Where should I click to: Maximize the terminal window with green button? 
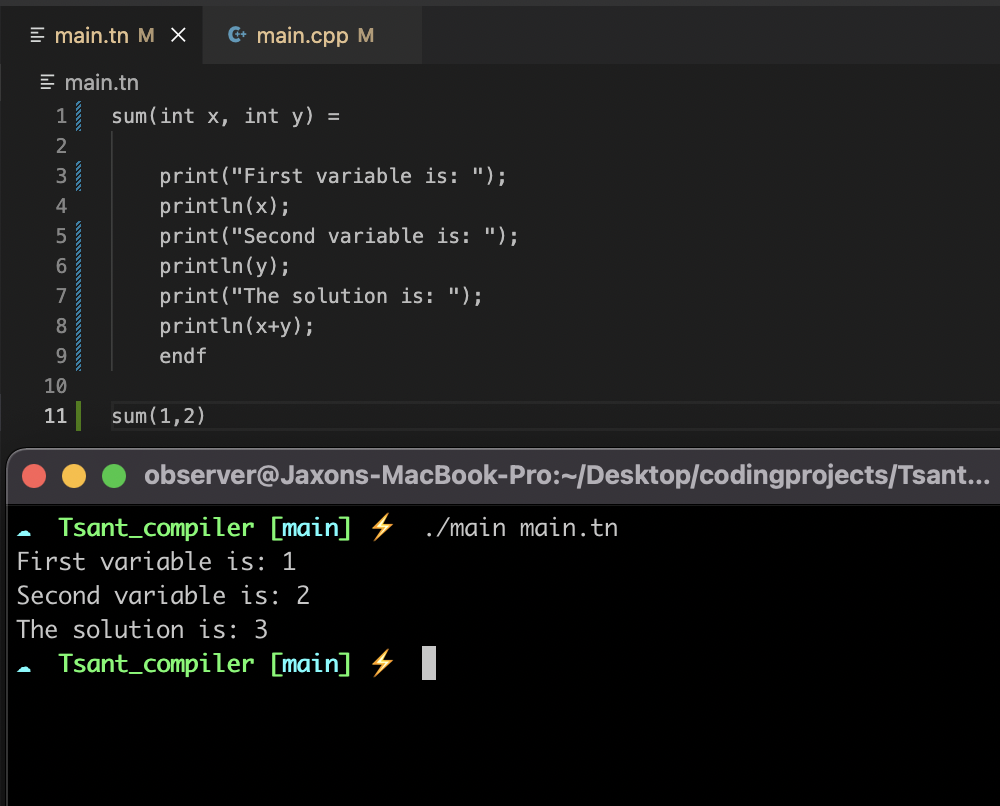coord(114,476)
